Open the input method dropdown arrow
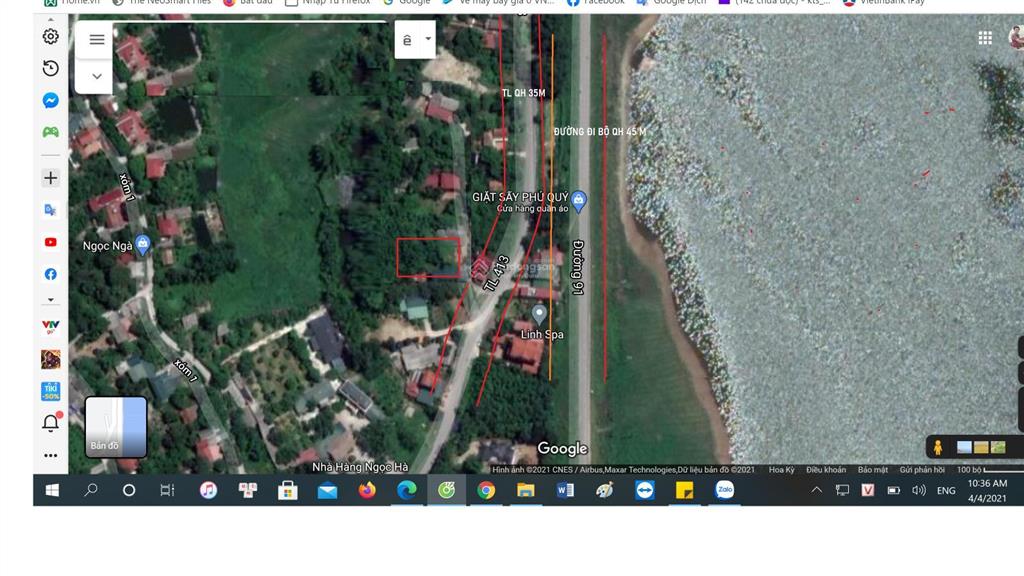The height and width of the screenshot is (576, 1024). tap(428, 40)
